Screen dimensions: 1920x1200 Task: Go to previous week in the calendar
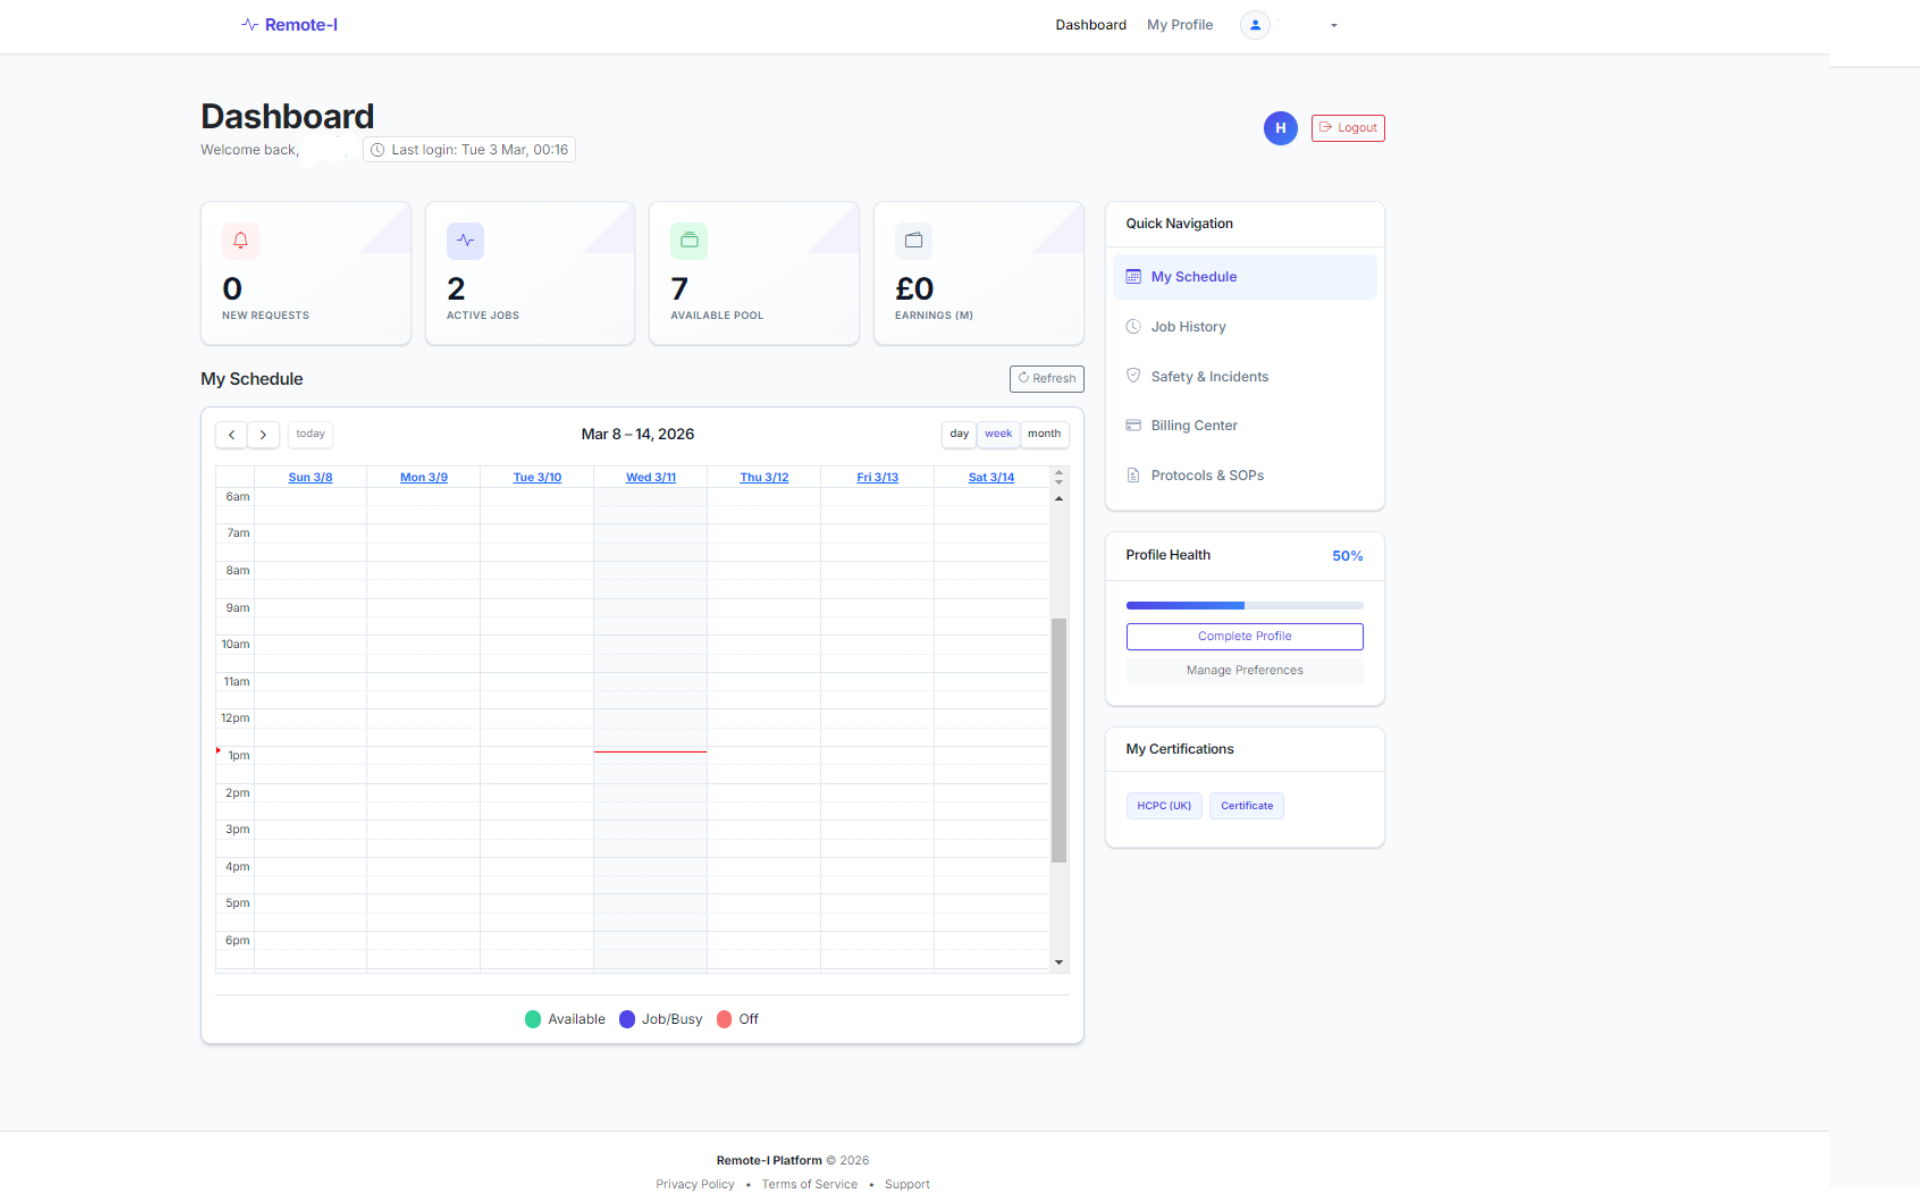click(231, 434)
